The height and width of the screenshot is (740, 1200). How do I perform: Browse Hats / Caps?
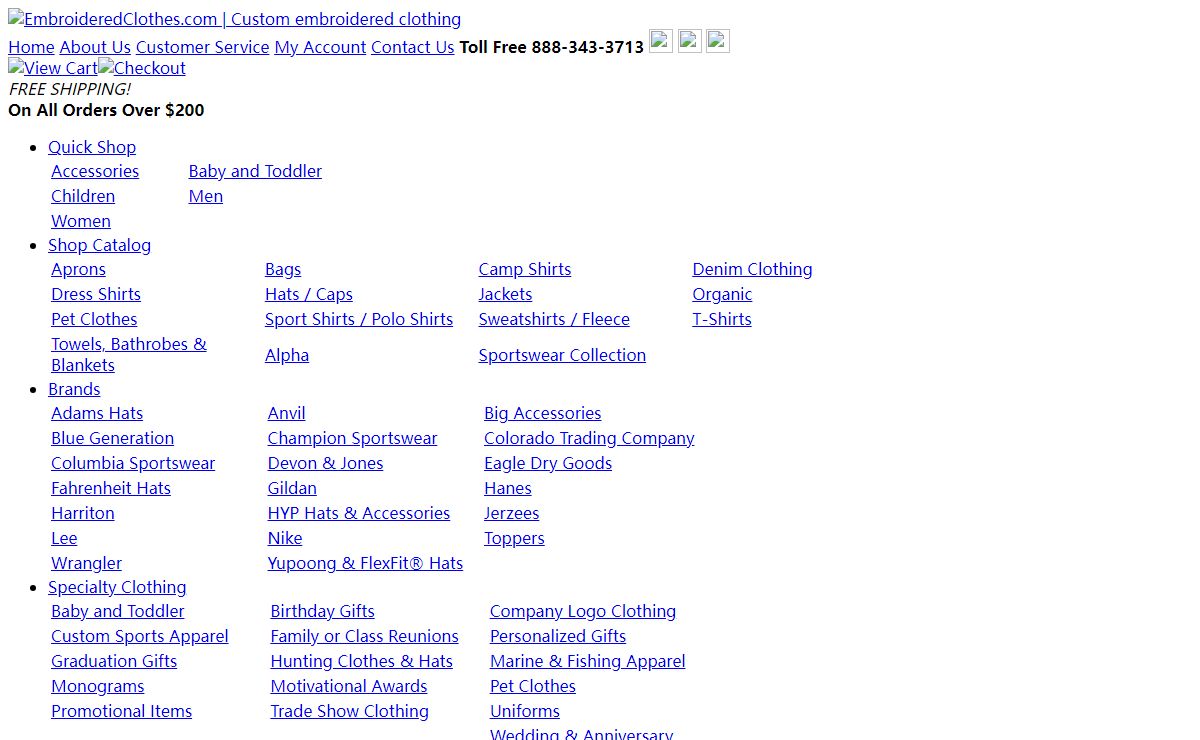(x=309, y=294)
